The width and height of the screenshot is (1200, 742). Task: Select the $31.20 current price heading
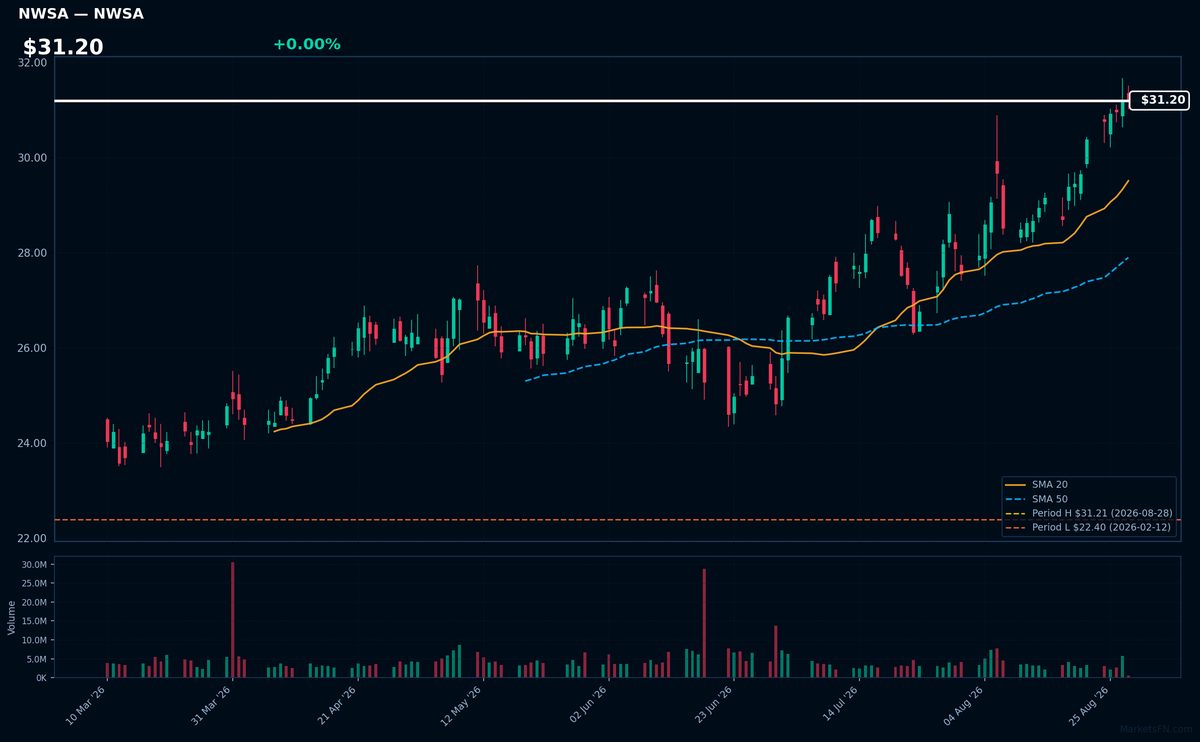[x=63, y=47]
